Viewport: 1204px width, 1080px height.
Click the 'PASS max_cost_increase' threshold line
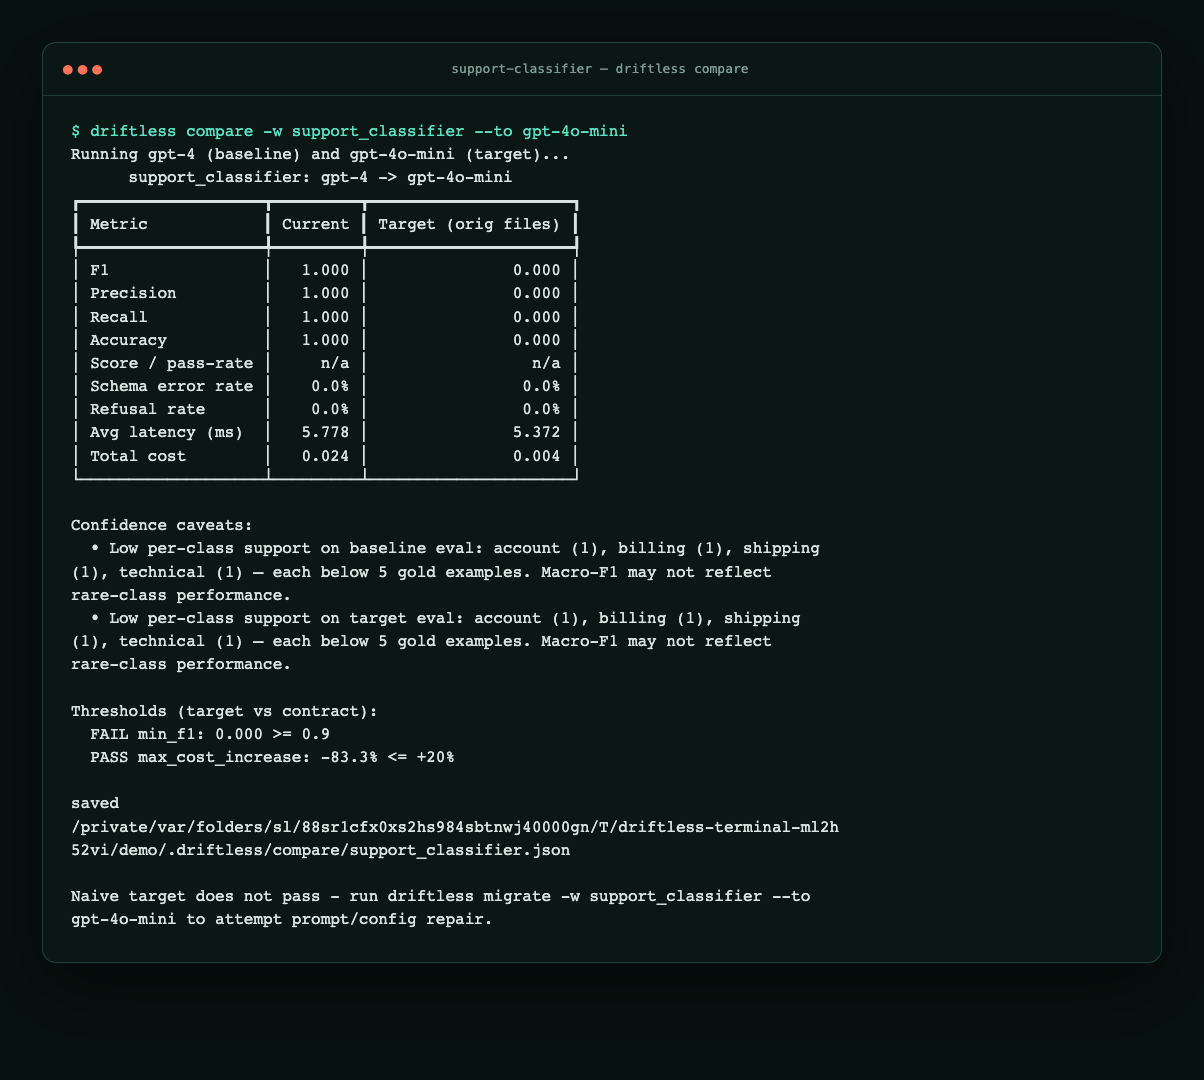272,757
